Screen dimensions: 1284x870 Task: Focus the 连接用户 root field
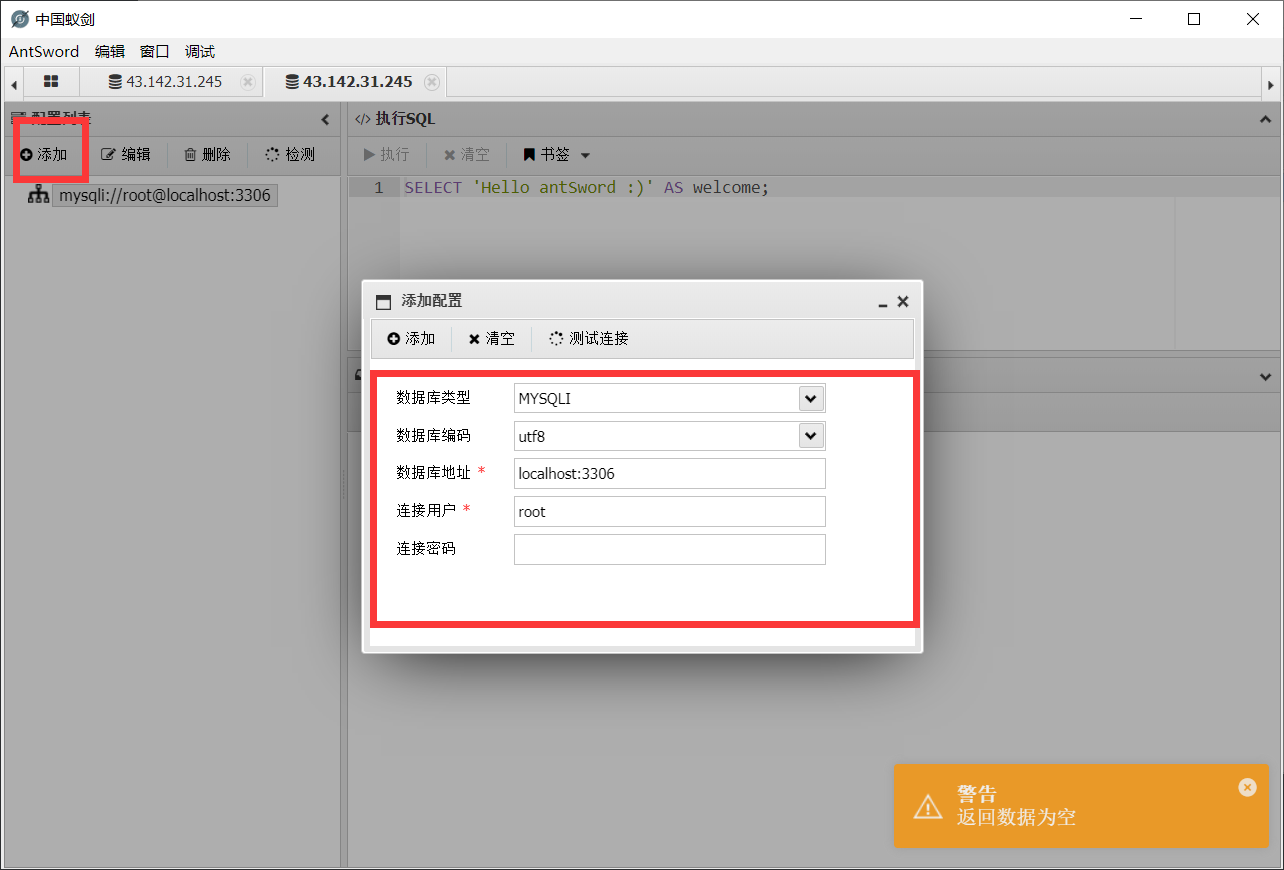click(670, 511)
